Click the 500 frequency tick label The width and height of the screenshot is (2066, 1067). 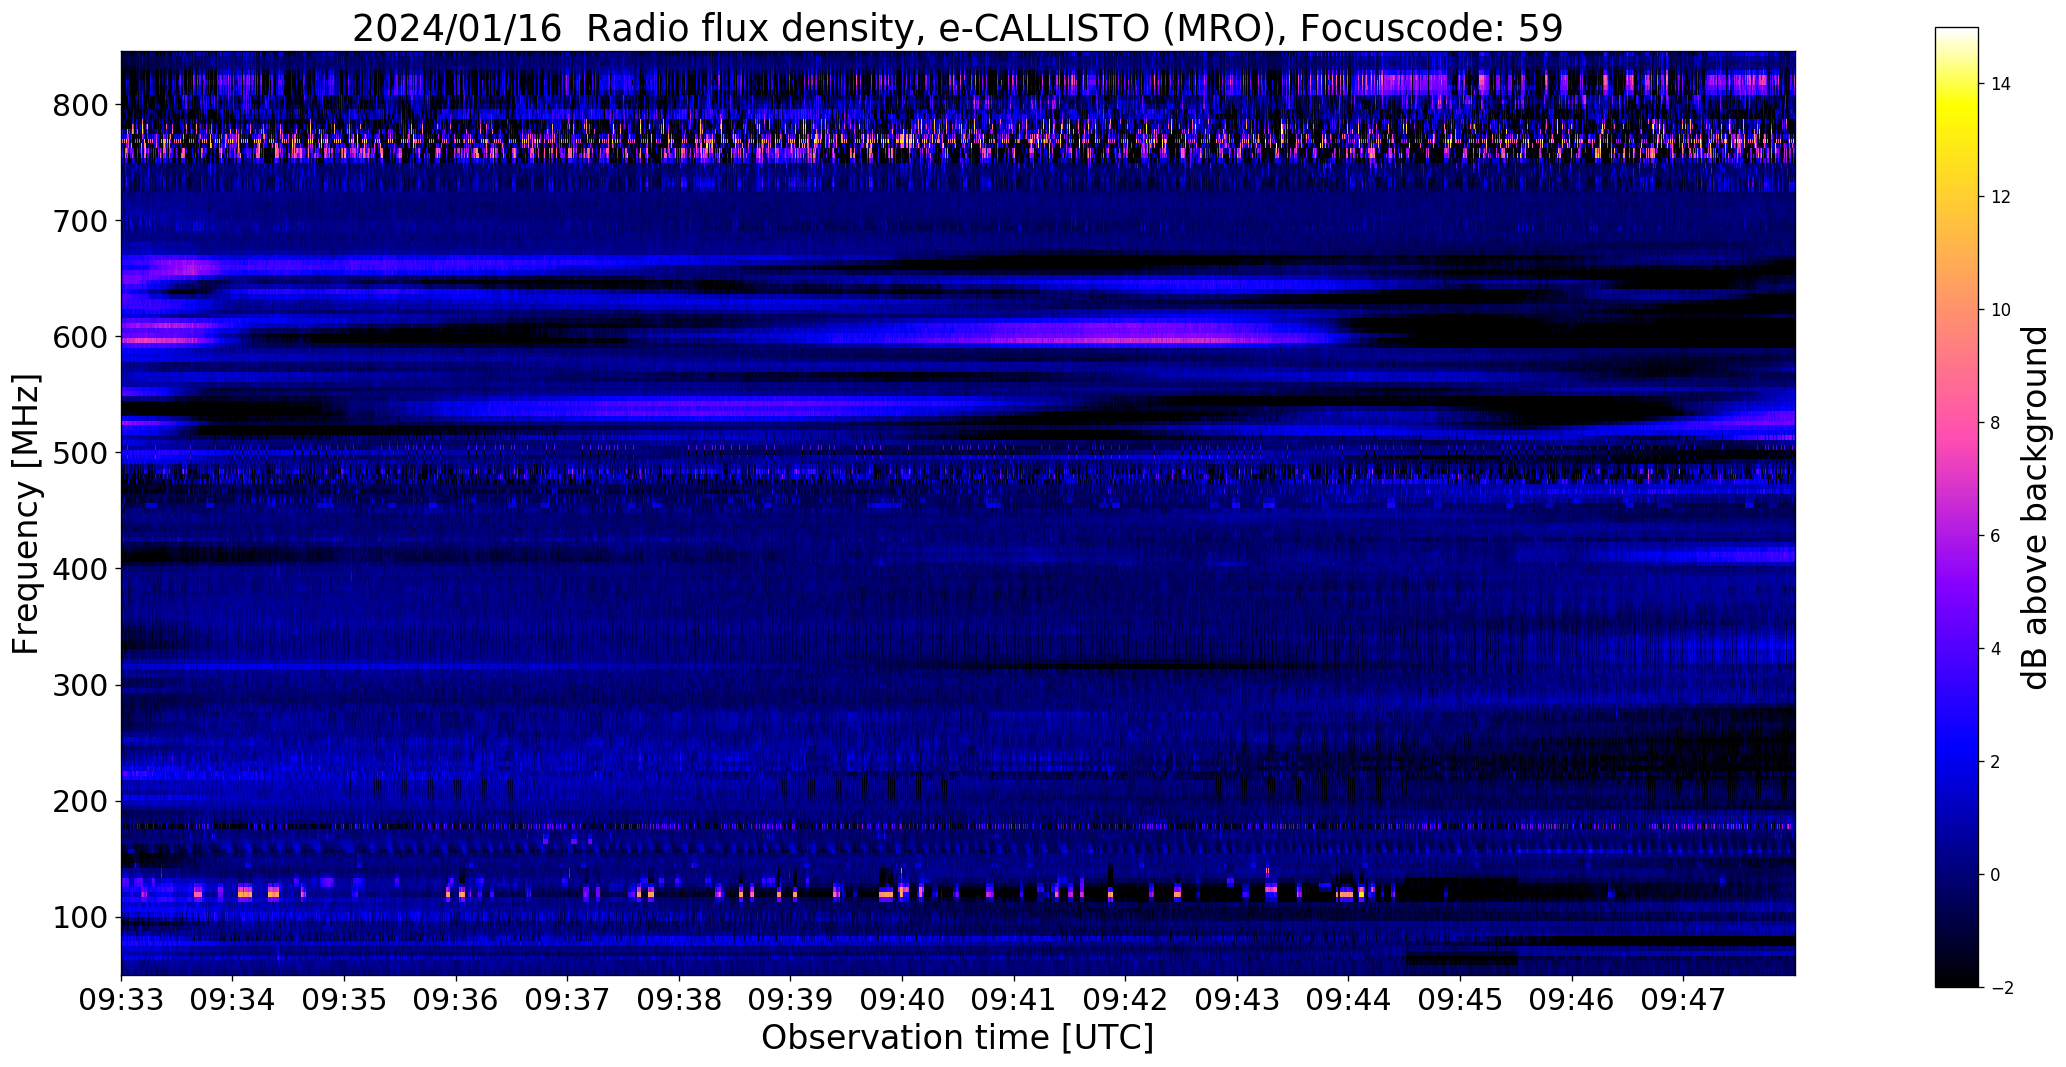[80, 453]
